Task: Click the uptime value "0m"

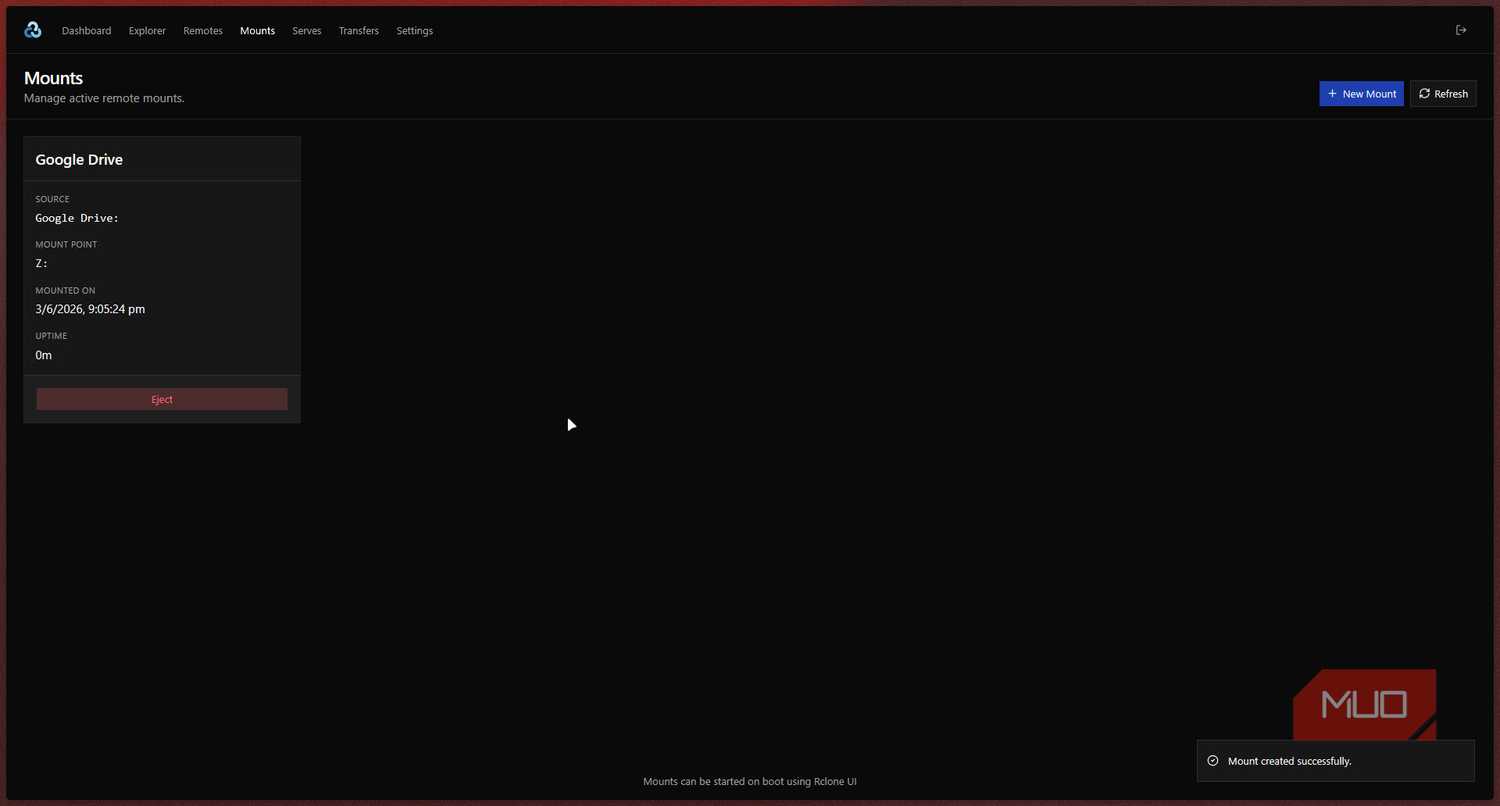Action: tap(44, 355)
